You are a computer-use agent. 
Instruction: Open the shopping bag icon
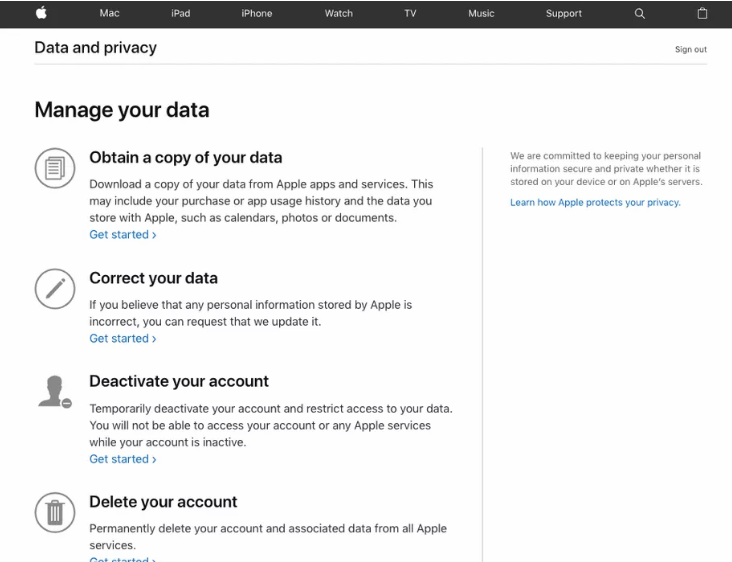[x=701, y=14]
